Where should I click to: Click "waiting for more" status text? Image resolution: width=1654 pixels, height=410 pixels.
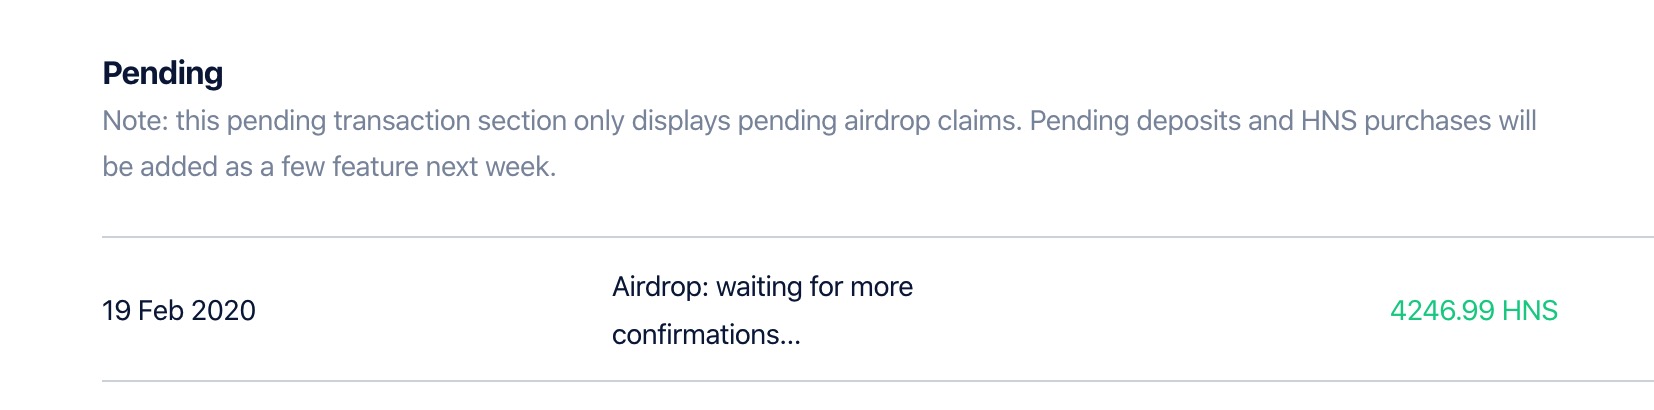[814, 287]
